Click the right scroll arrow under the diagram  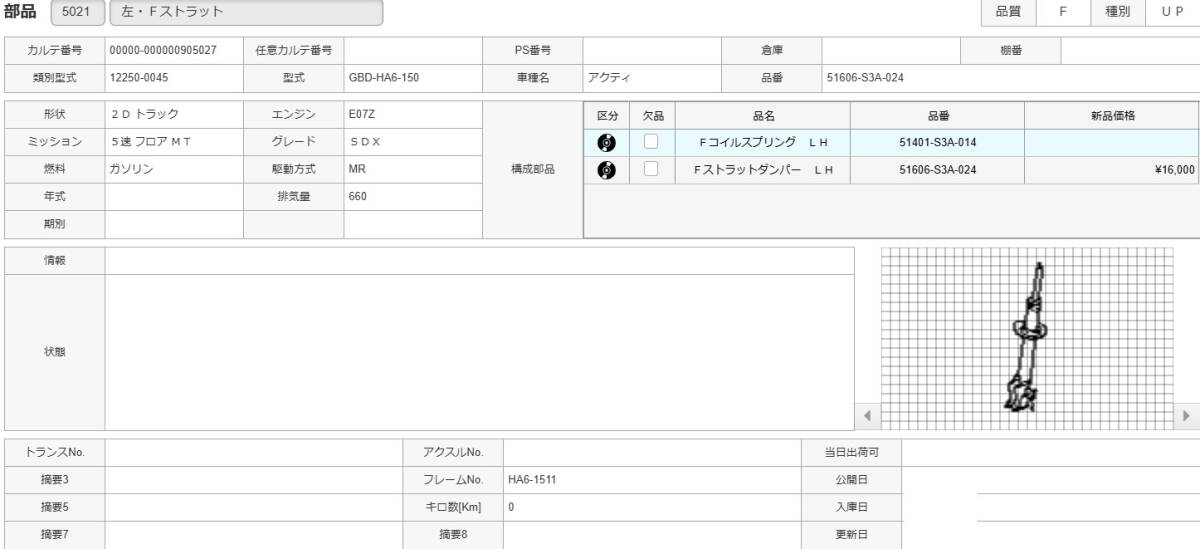tap(1187, 415)
